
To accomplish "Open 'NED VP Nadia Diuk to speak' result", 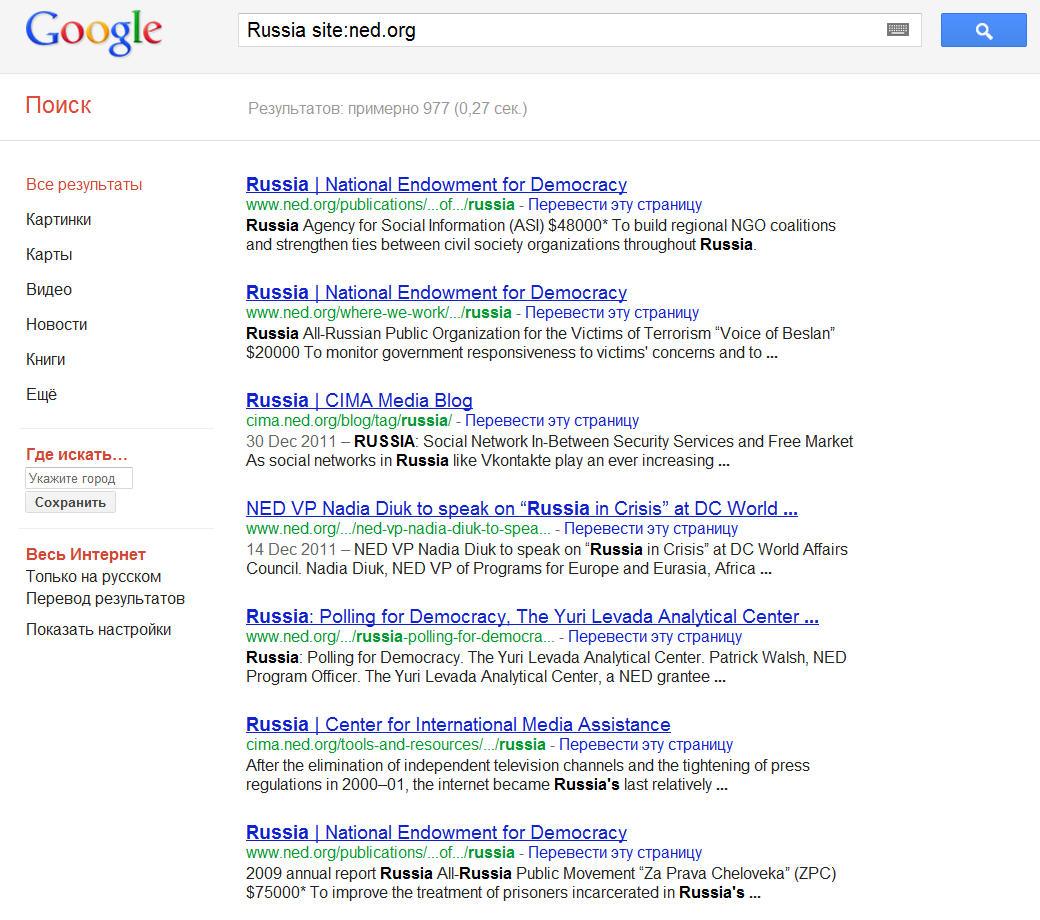I will click(522, 509).
